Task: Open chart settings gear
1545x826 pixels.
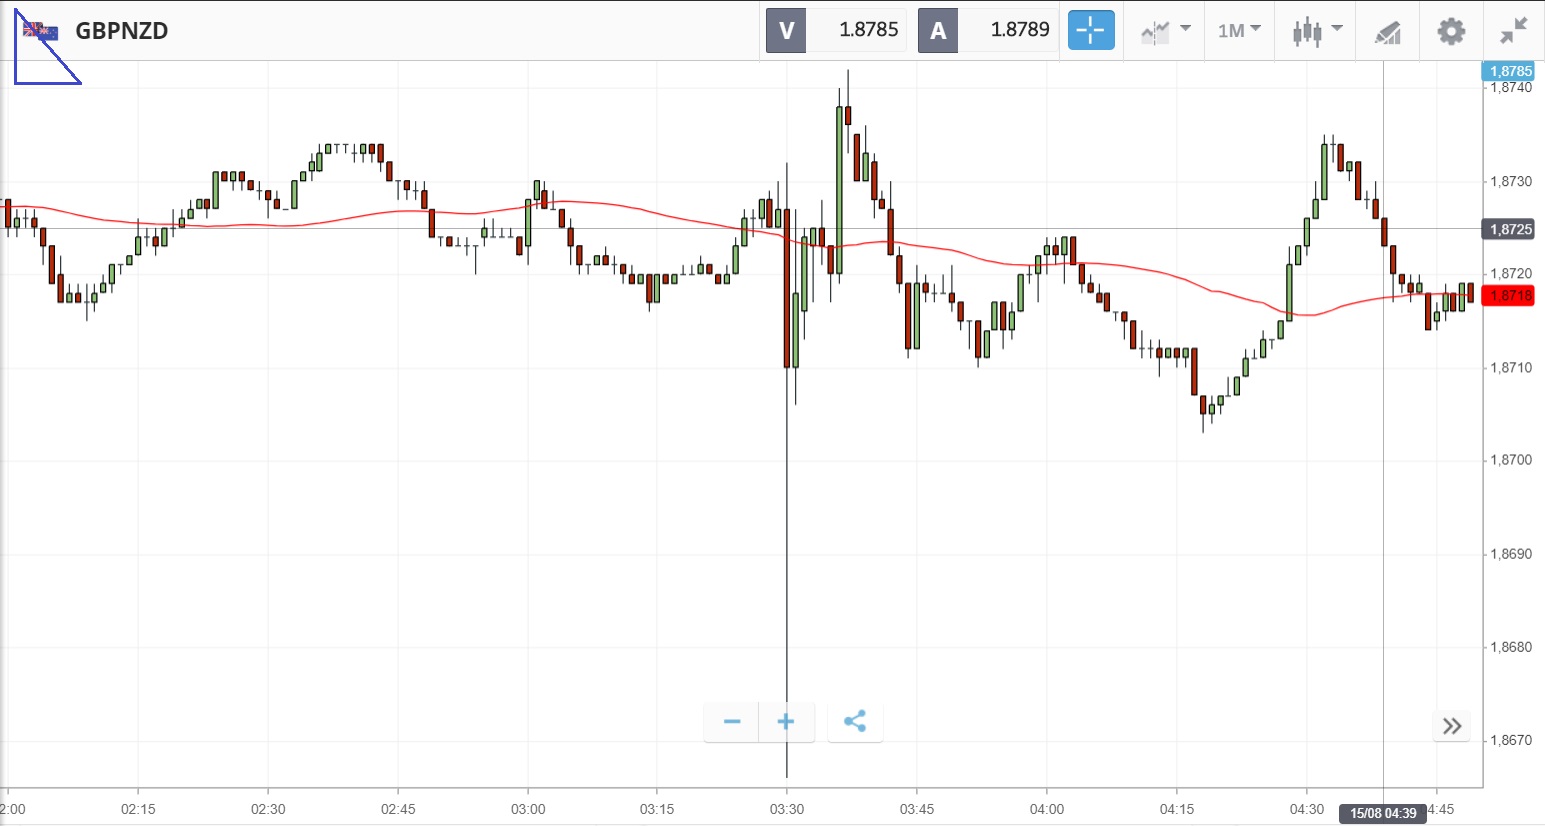Action: pos(1451,31)
